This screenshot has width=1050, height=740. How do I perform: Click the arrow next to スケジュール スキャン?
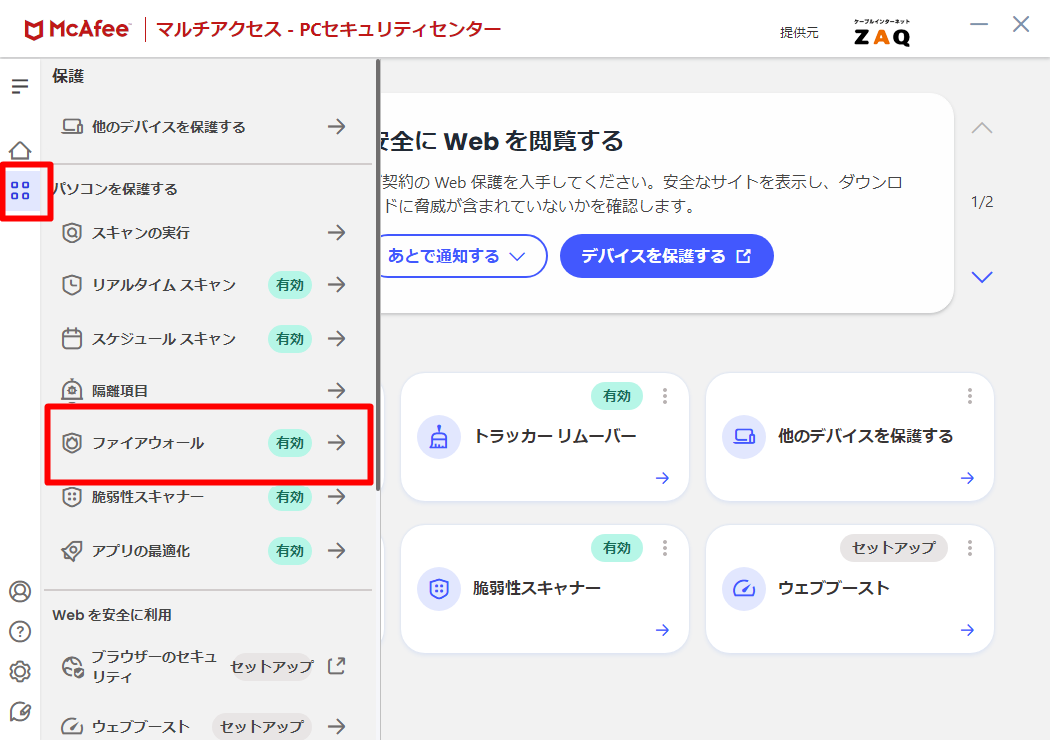(x=337, y=338)
